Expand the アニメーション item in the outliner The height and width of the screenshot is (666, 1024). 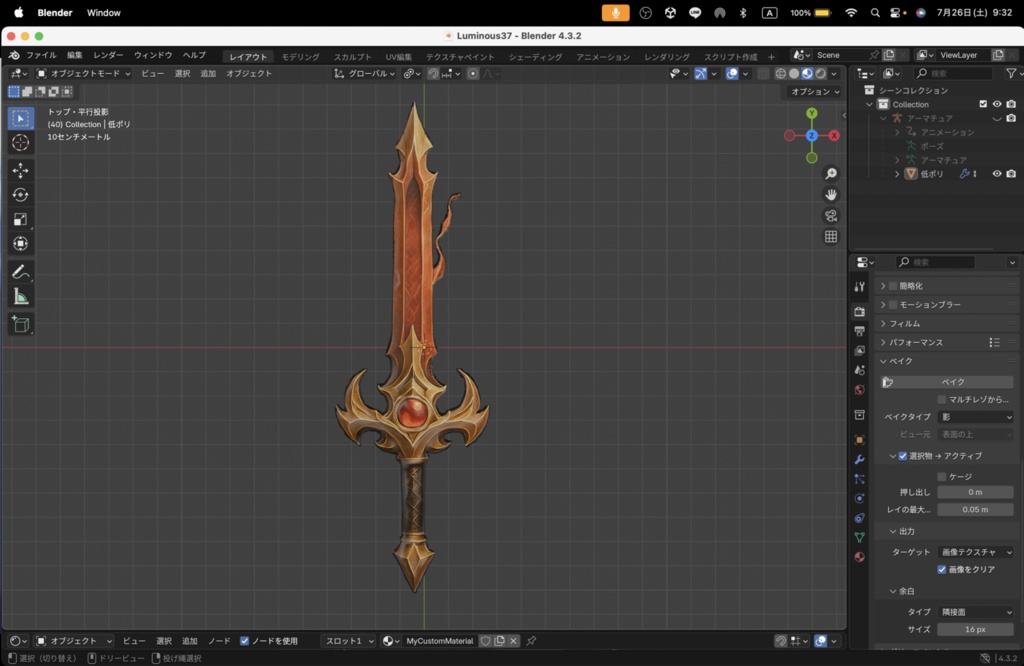coord(897,131)
